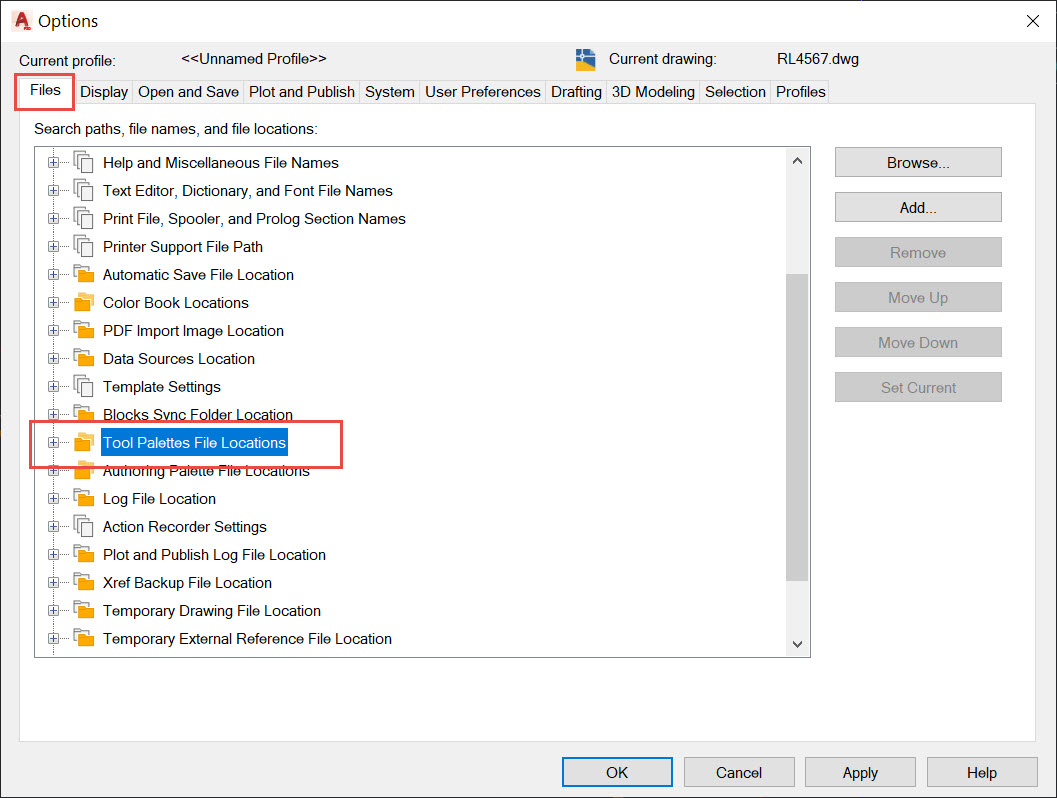Expand the Data Sources Location node

(x=52, y=358)
